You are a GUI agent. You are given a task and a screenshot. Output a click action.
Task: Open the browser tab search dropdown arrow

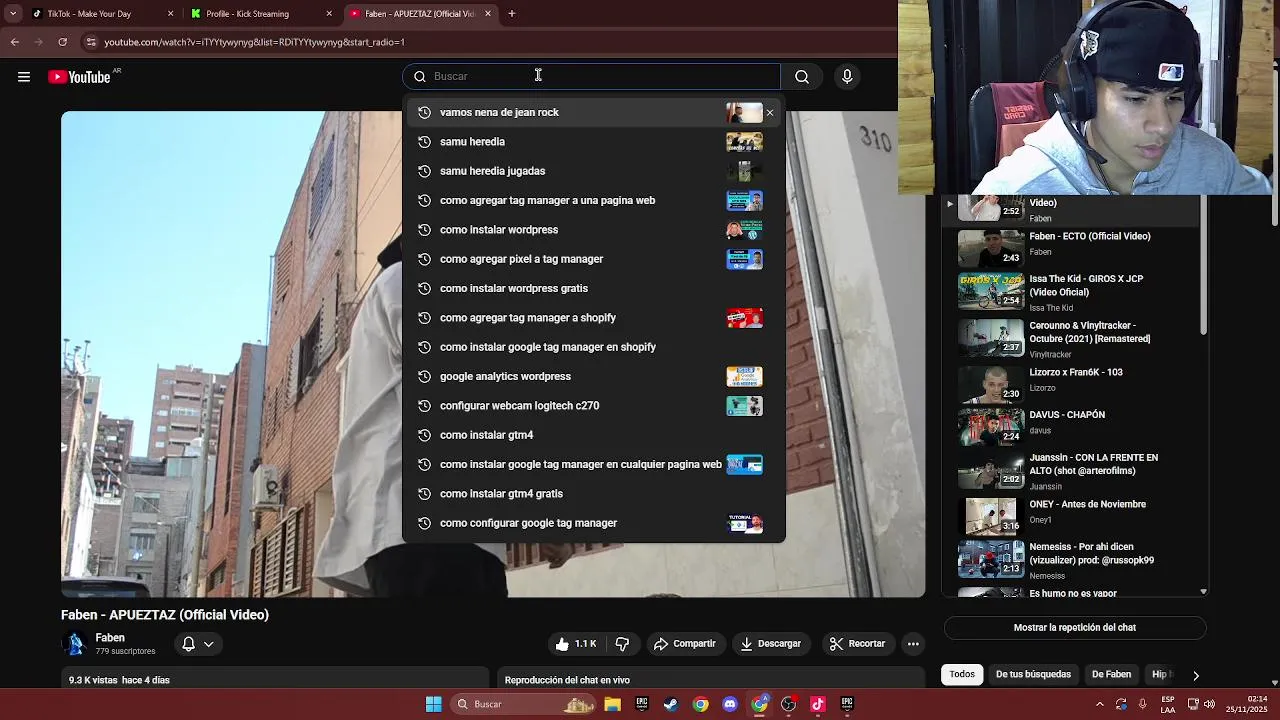click(x=13, y=14)
